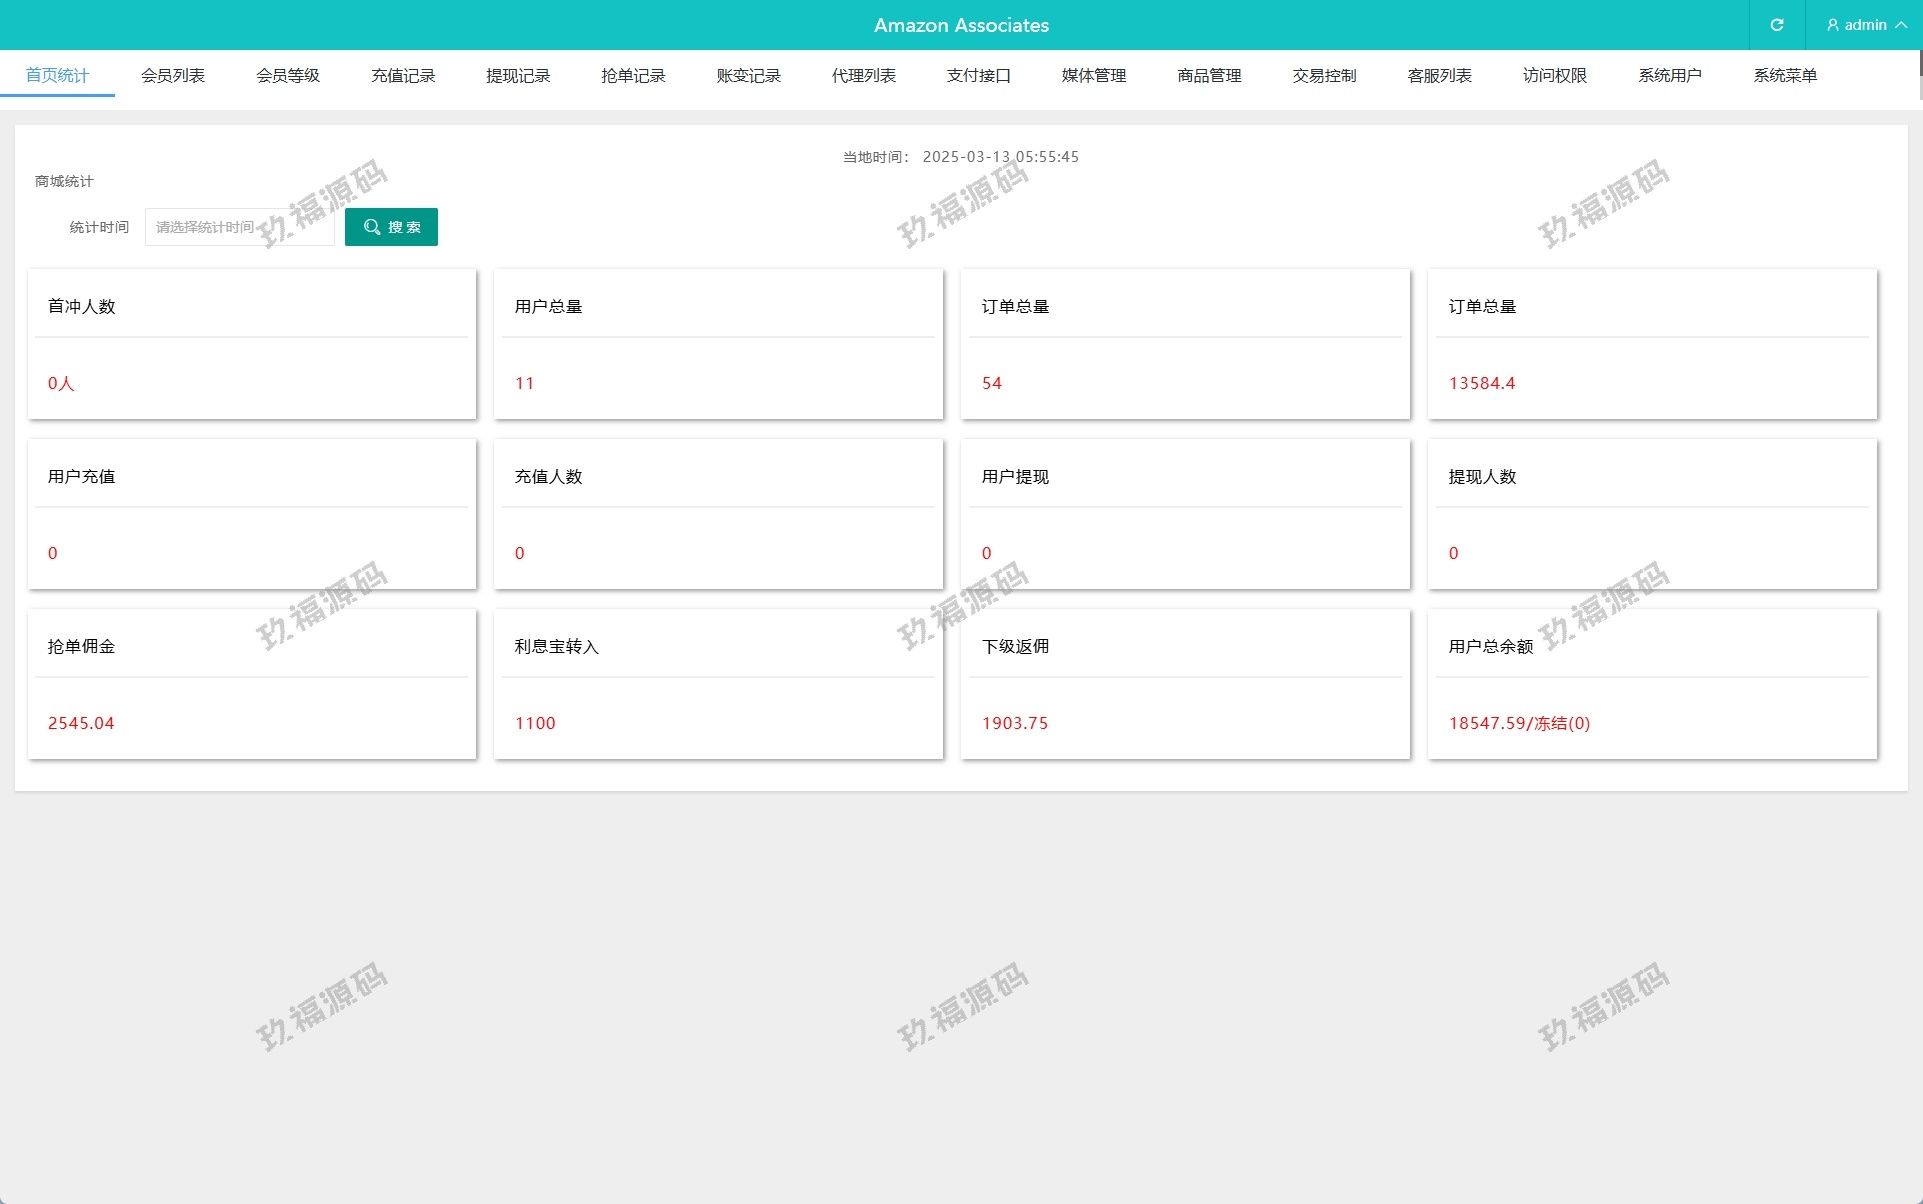This screenshot has height=1204, width=1923.
Task: Select the 提现记录 tab
Action: [518, 75]
